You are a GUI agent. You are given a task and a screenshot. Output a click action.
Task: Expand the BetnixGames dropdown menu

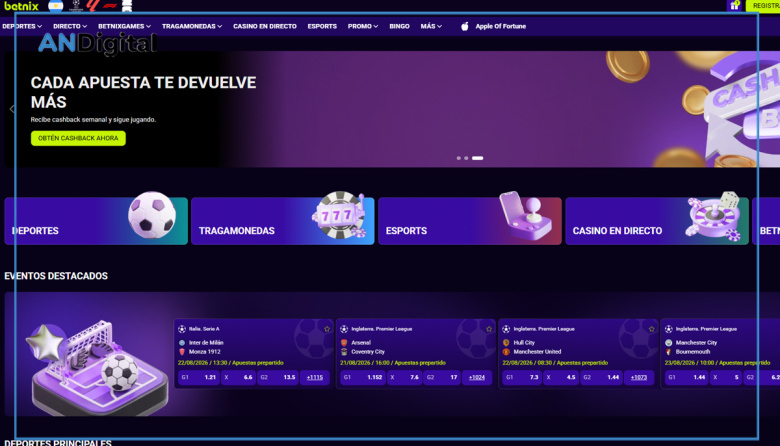coord(124,26)
